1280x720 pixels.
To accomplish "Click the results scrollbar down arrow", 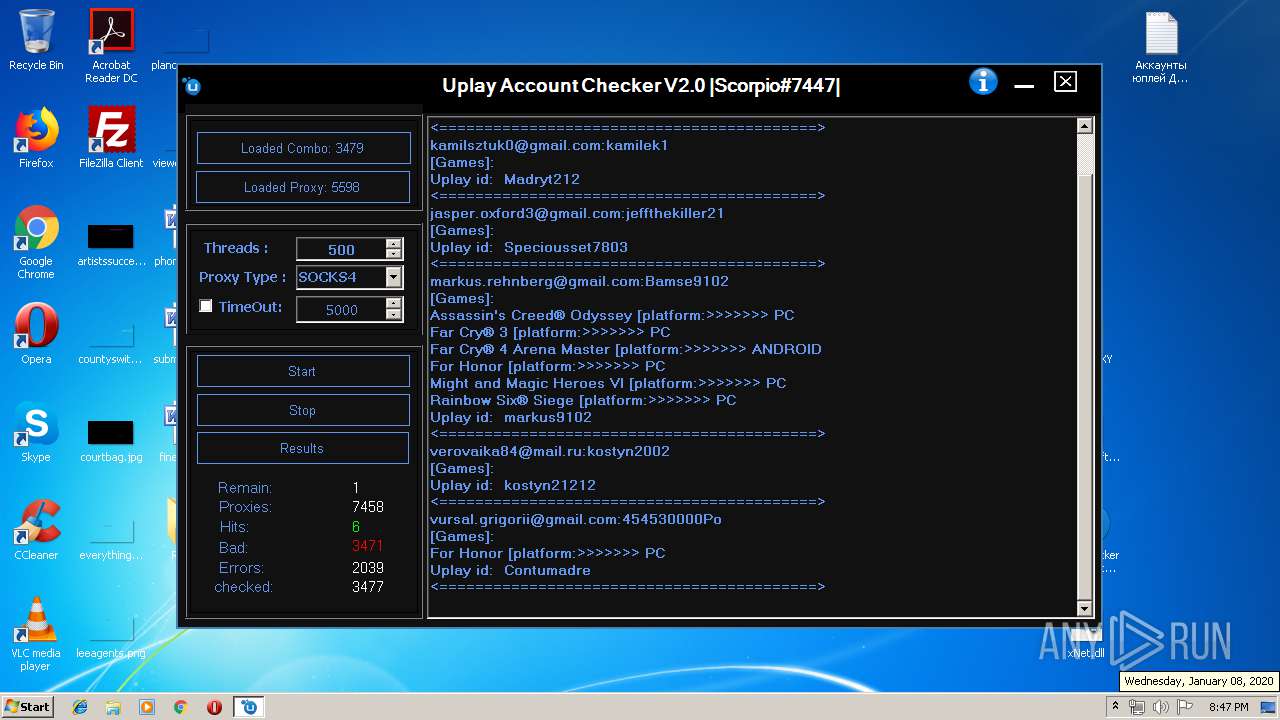I will point(1084,608).
